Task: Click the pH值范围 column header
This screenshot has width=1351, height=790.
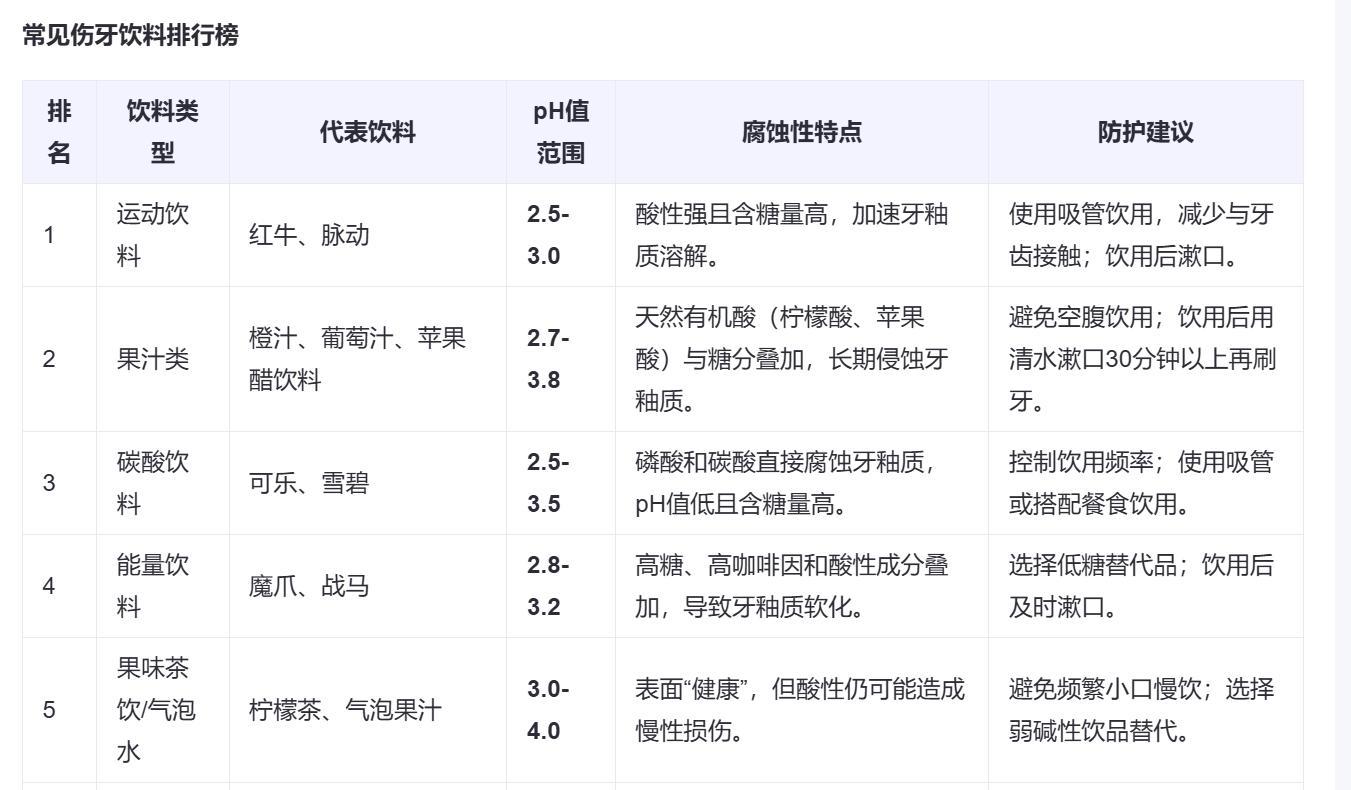Action: (560, 132)
